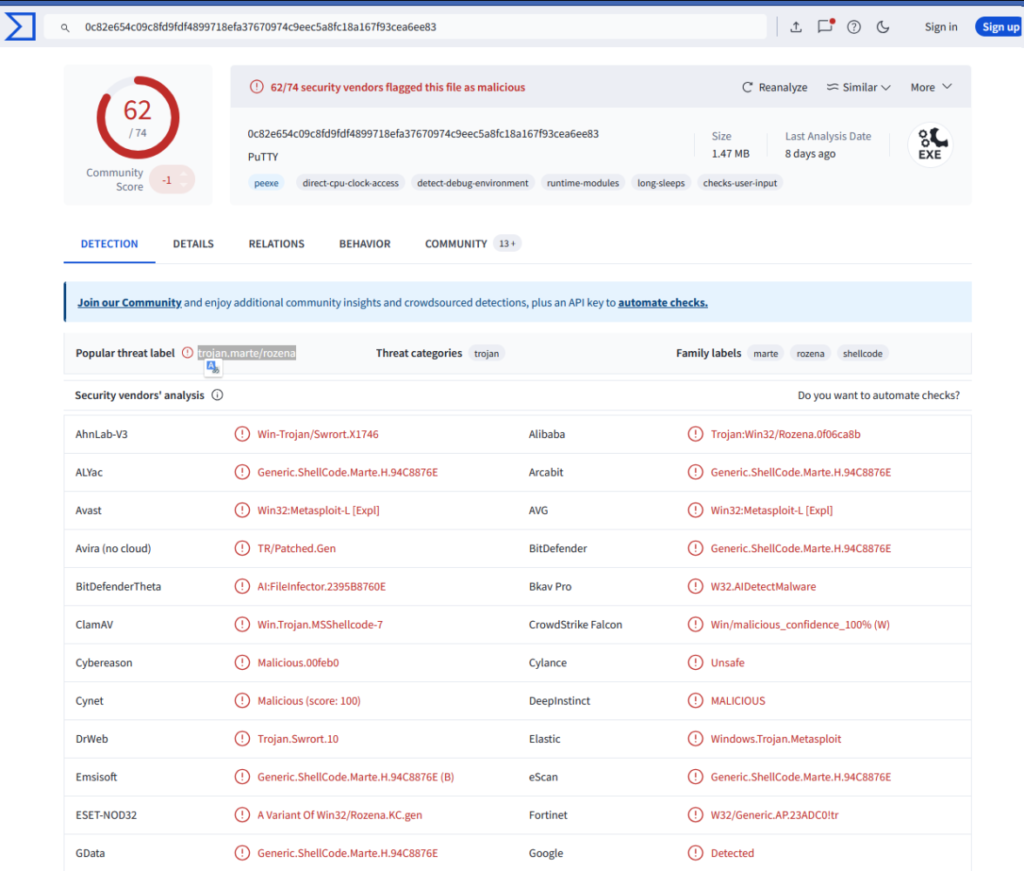Vote down community score arrow
The height and width of the screenshot is (871, 1024).
tap(184, 185)
